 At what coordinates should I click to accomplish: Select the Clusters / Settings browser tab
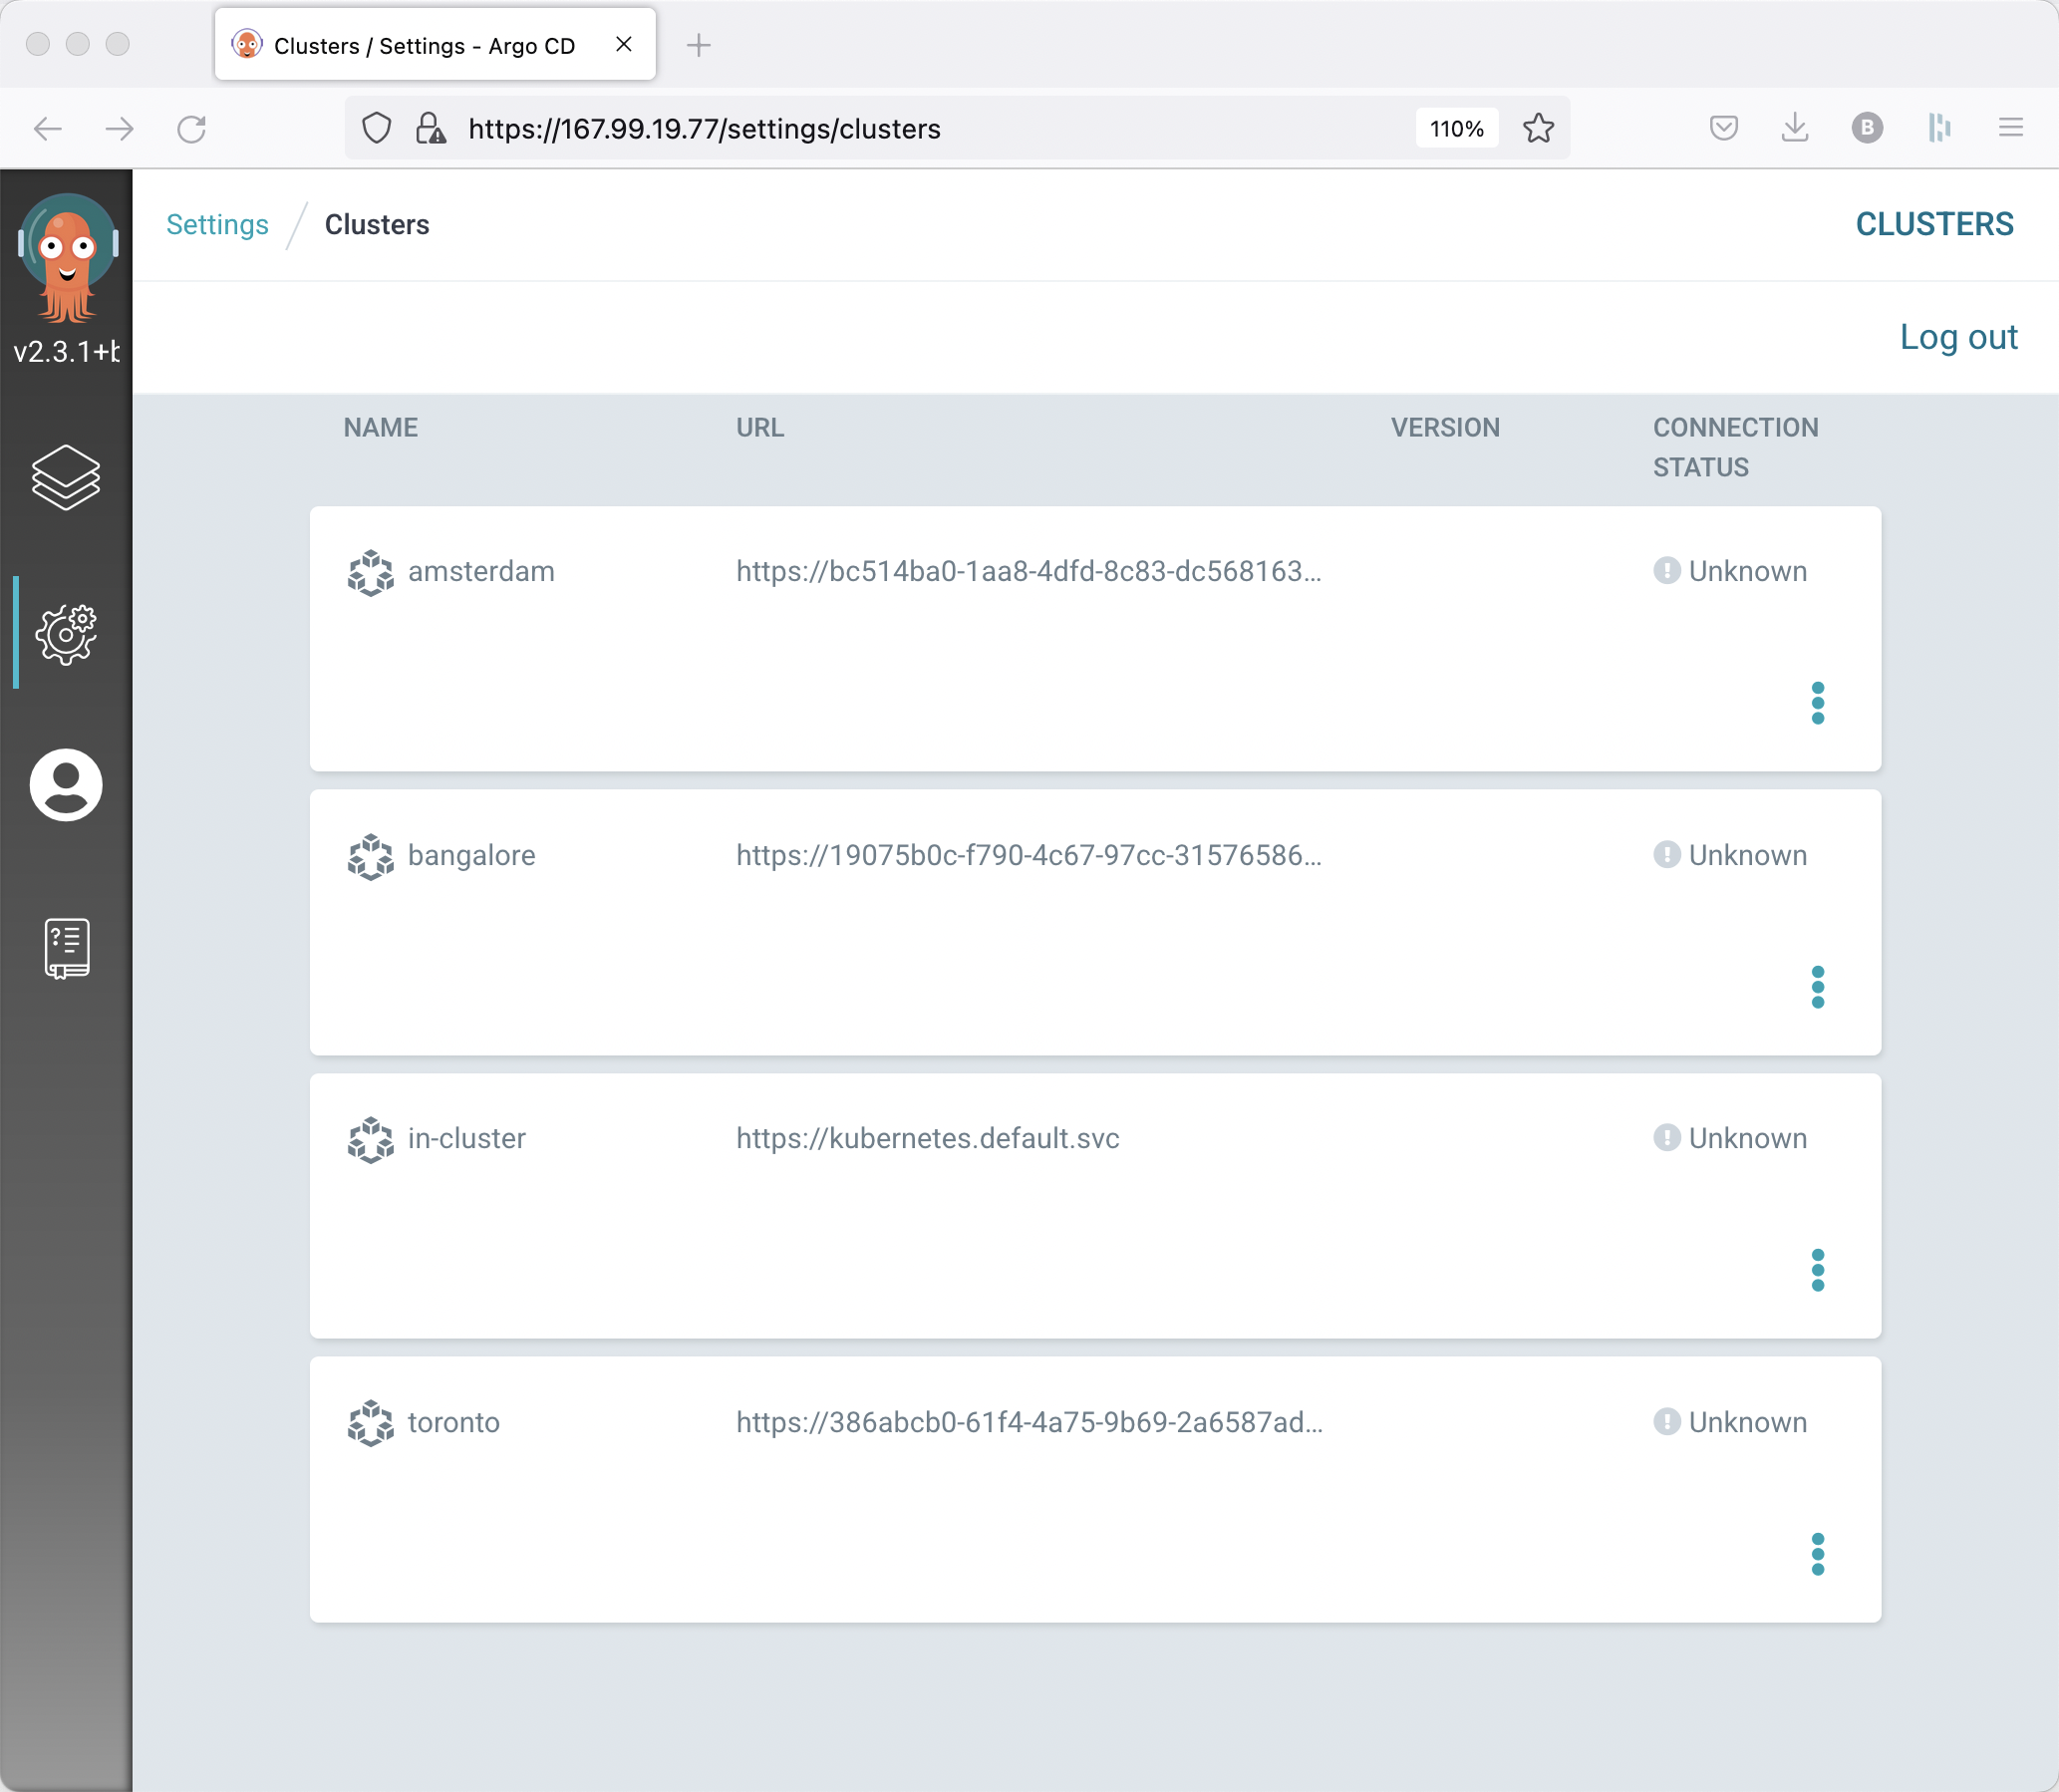pos(425,46)
